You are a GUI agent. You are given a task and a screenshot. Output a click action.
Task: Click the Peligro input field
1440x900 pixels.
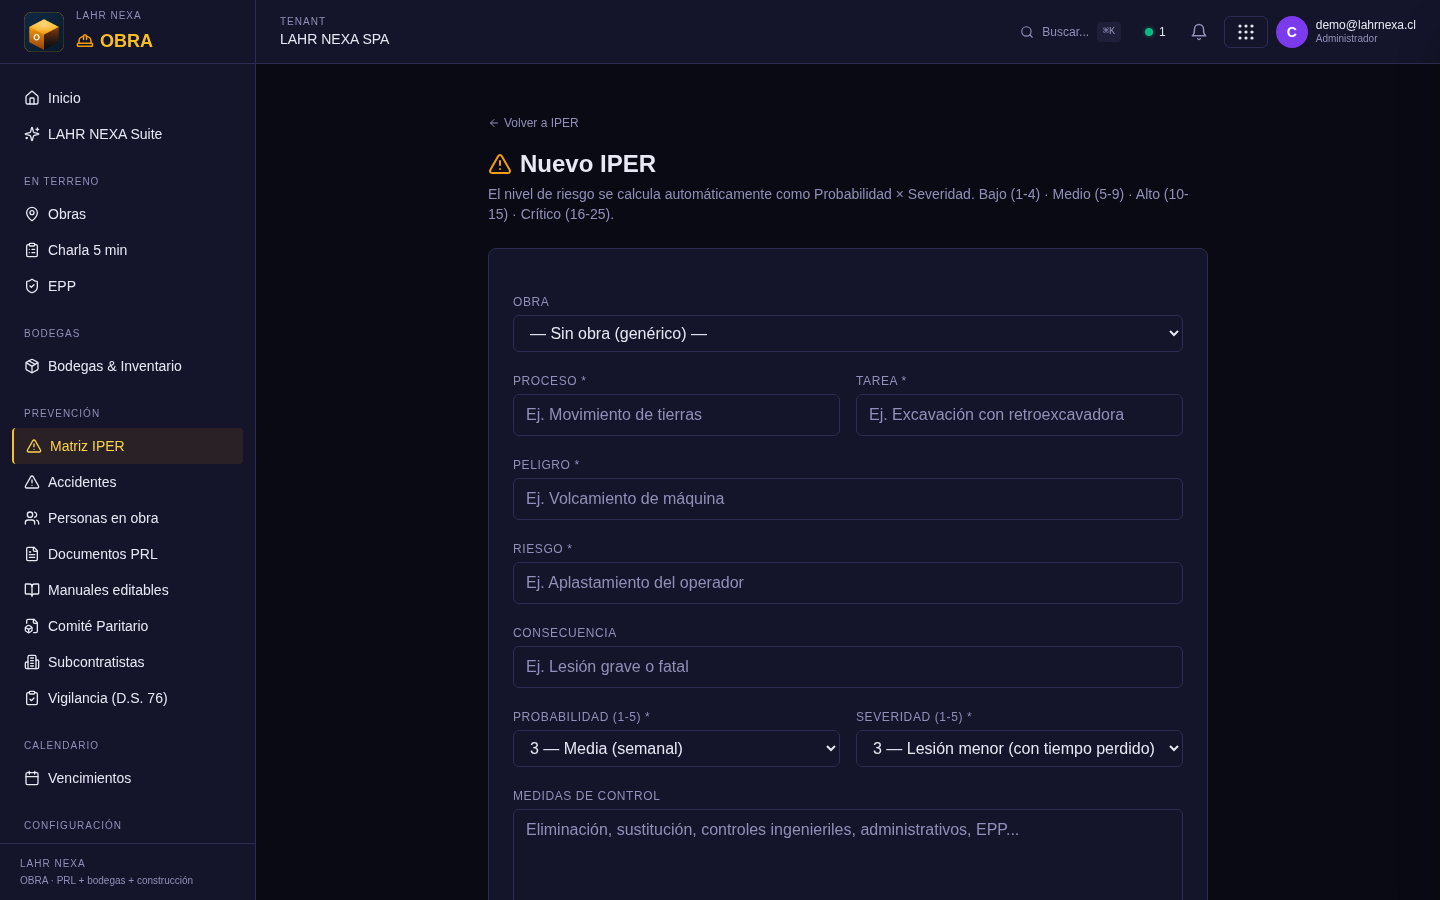(848, 499)
